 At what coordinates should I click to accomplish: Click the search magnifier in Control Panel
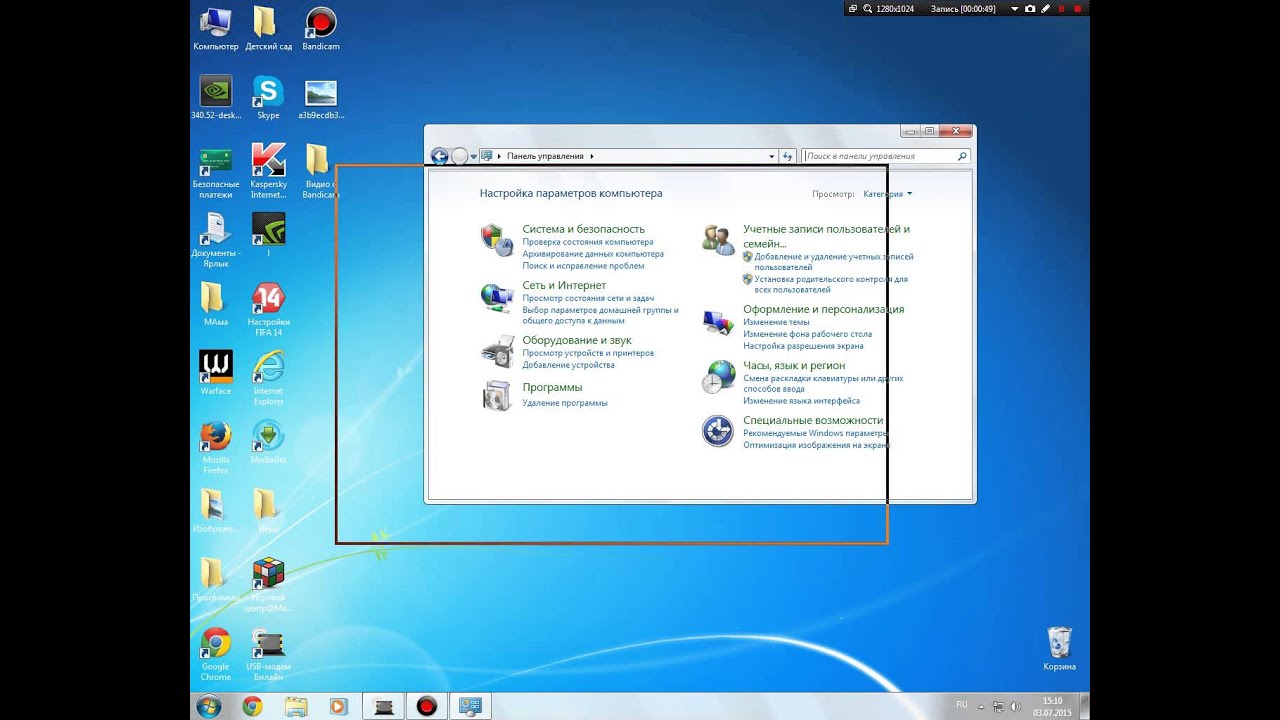962,156
